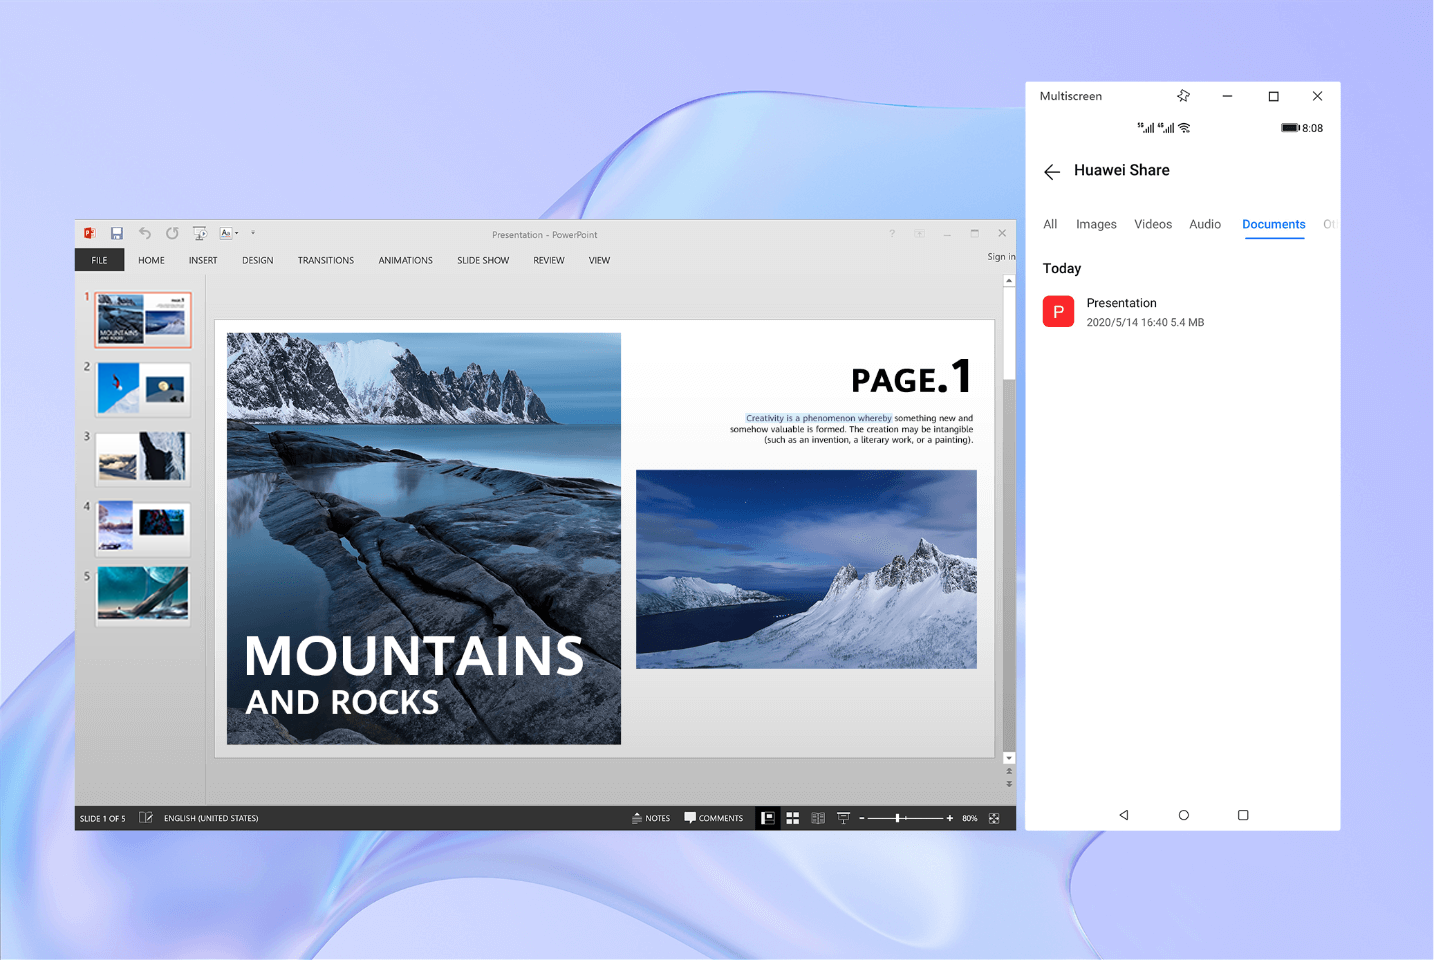Open the Transitions ribbon tab
Image resolution: width=1434 pixels, height=960 pixels.
(326, 260)
